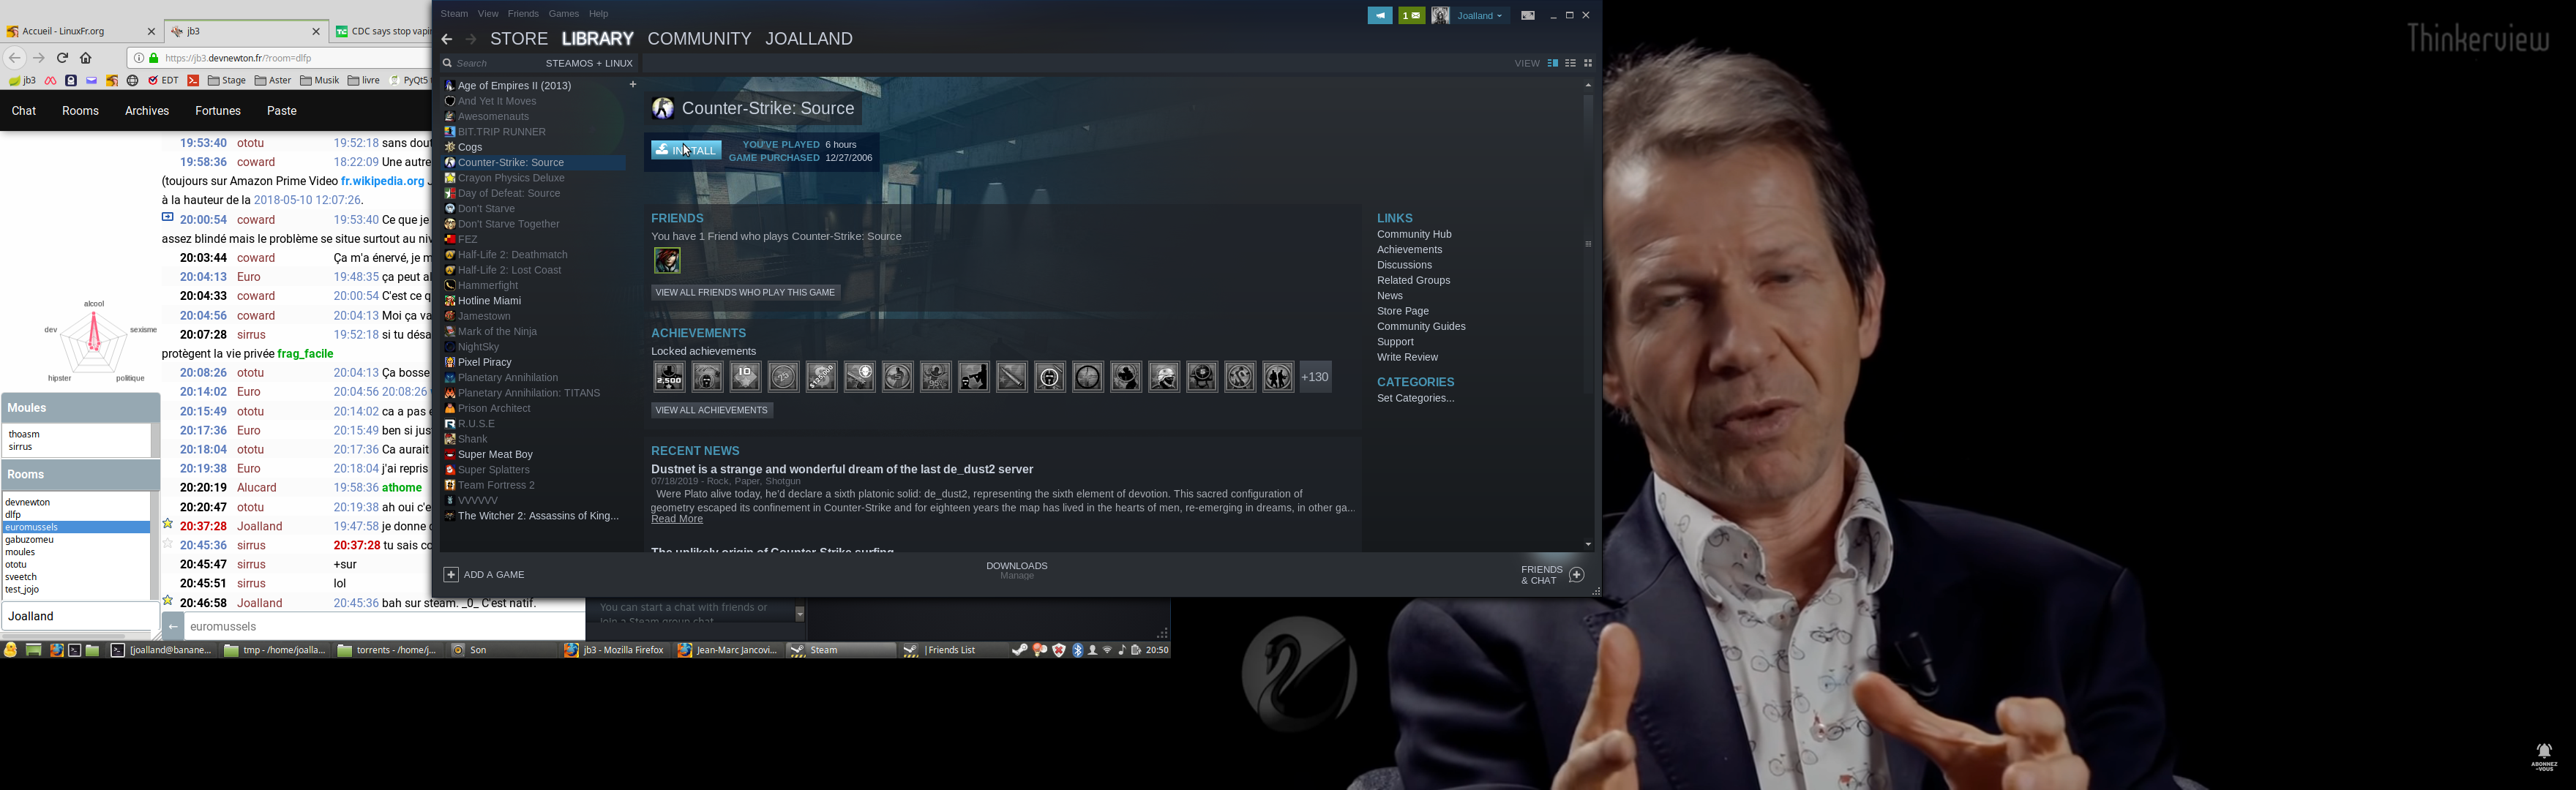Open Community Hub link
Screen dimensions: 2576x790
point(1414,235)
